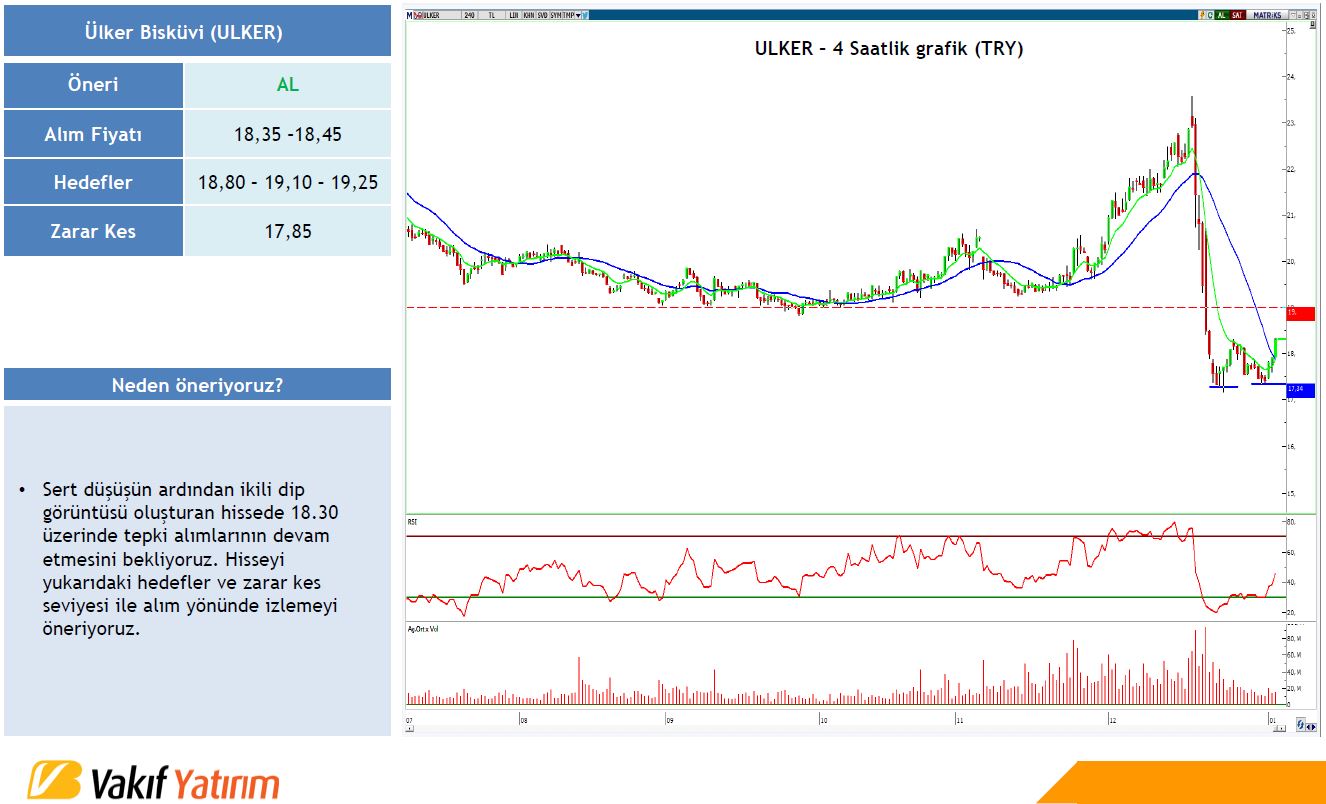
Task: Select the TMP toolbar item
Action: point(568,16)
